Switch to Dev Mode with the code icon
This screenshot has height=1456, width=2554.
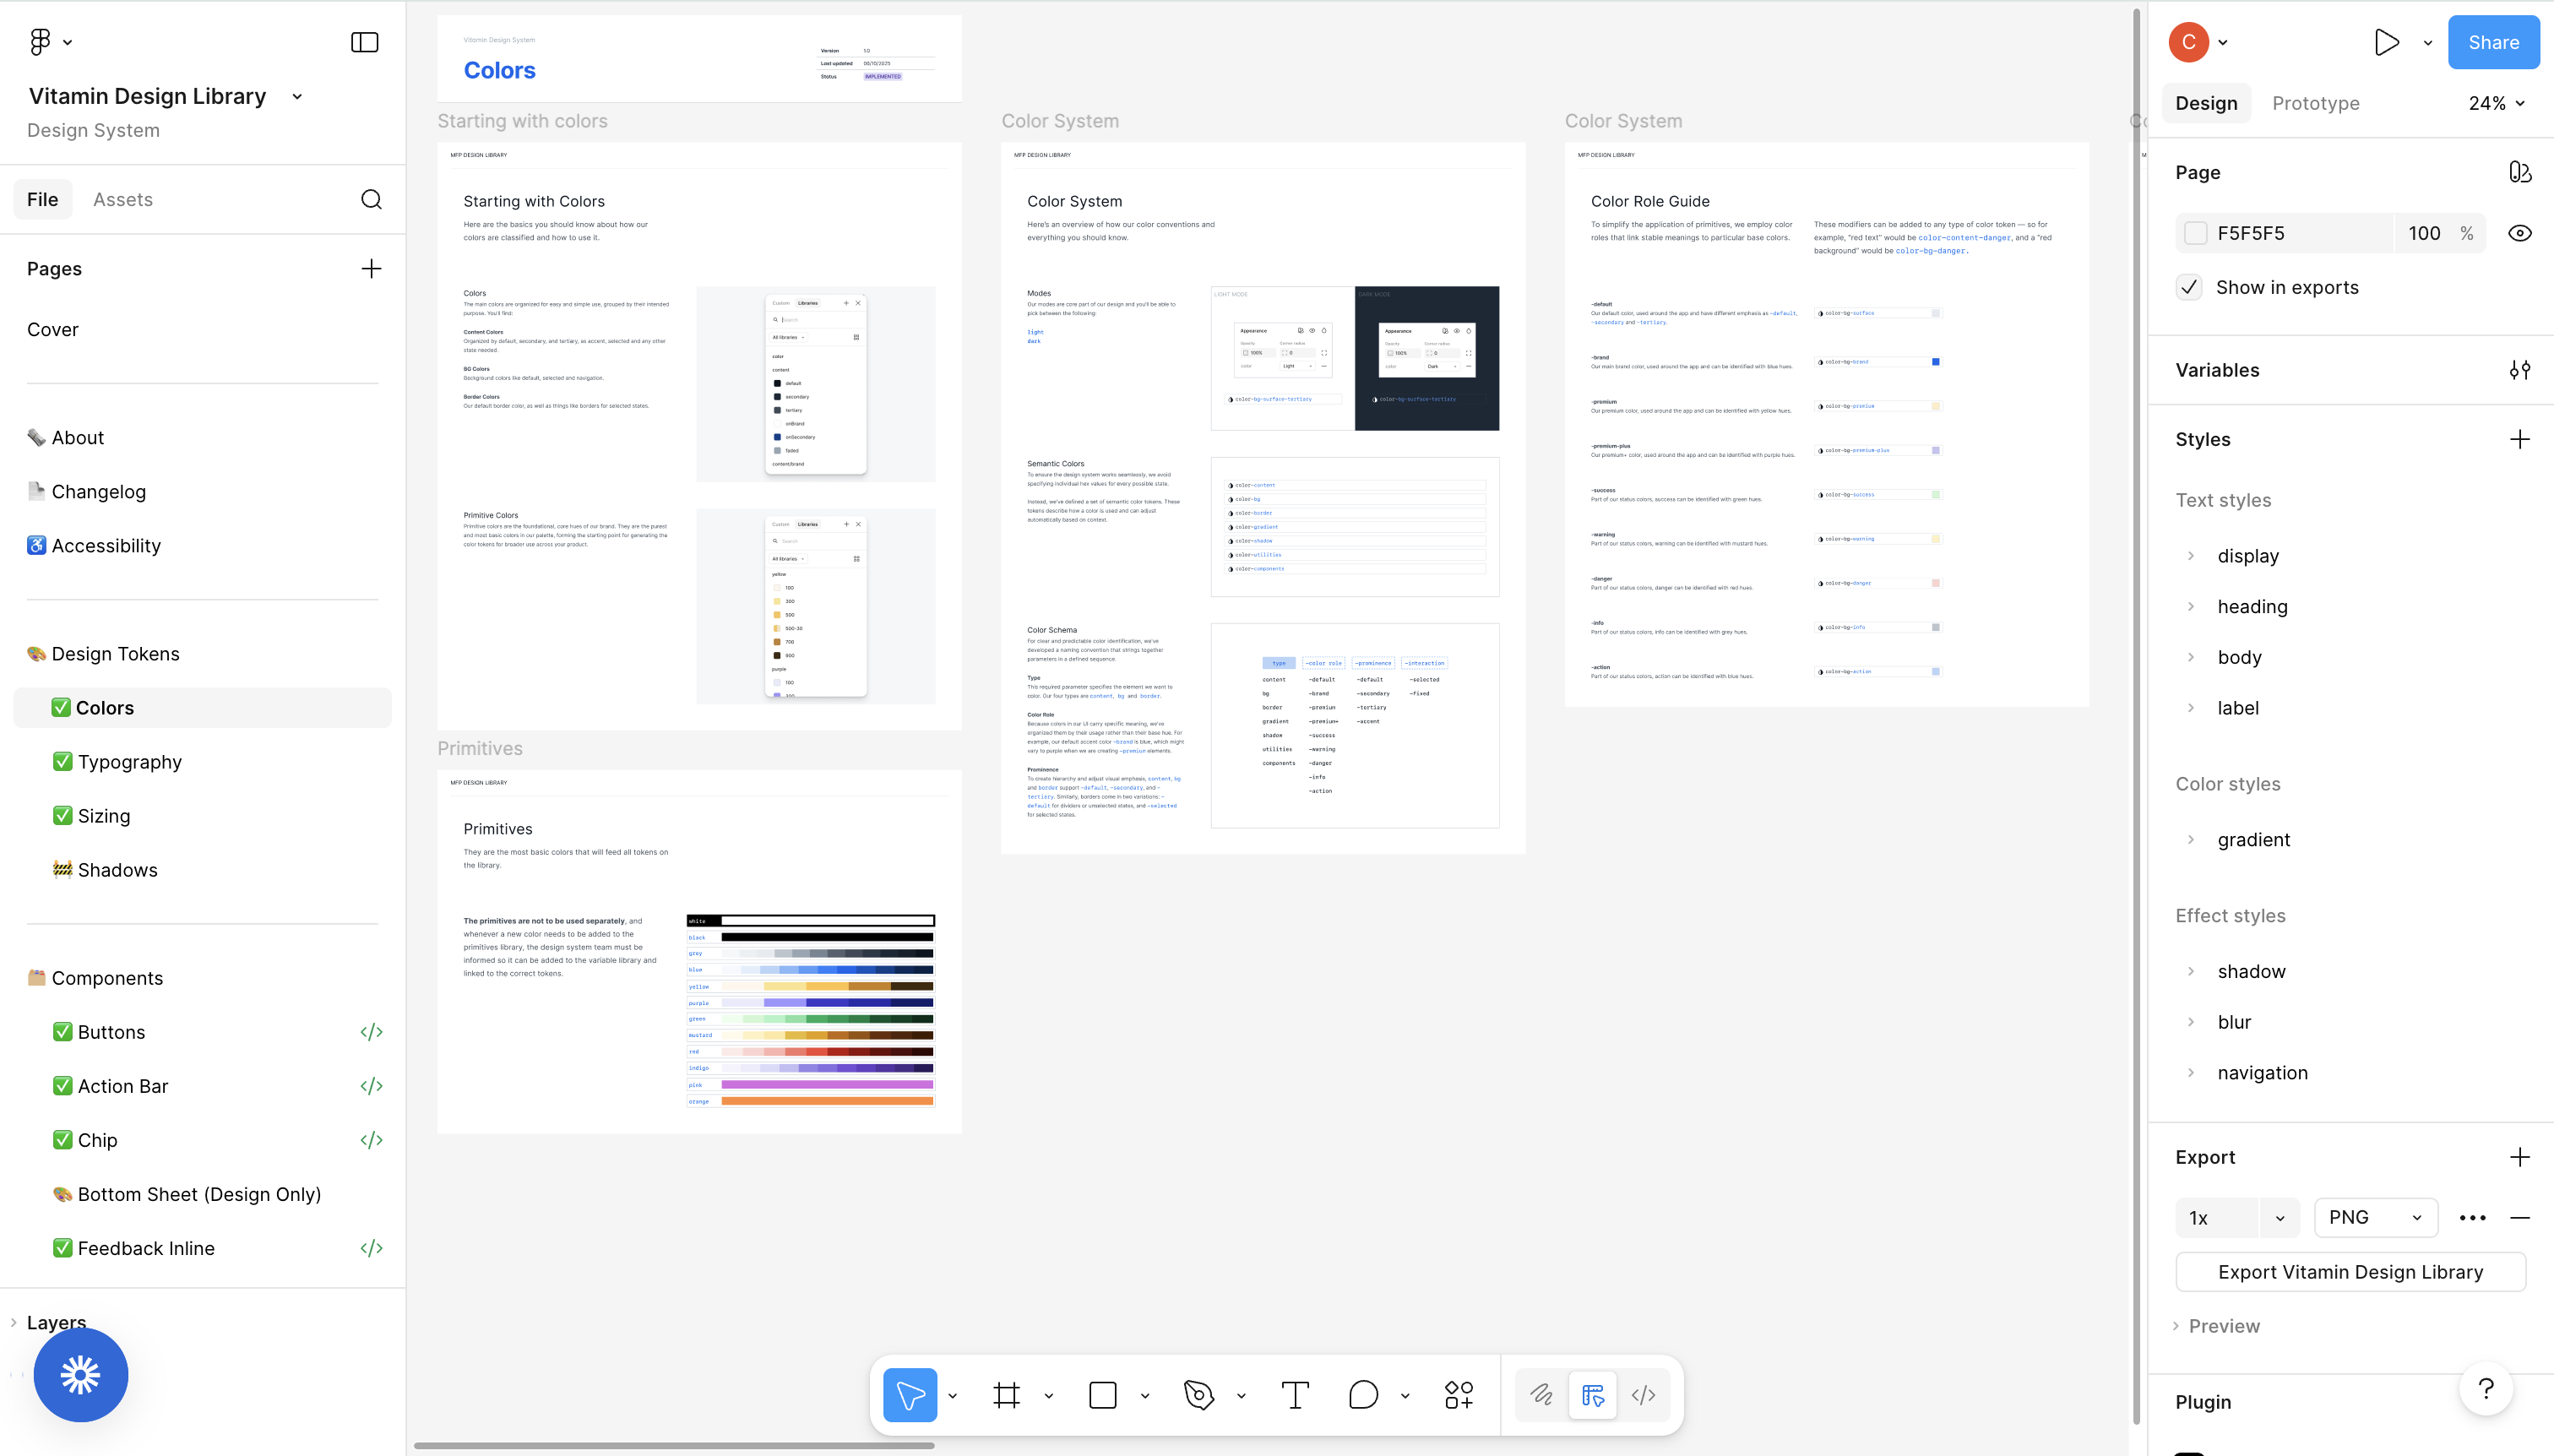[x=1642, y=1394]
